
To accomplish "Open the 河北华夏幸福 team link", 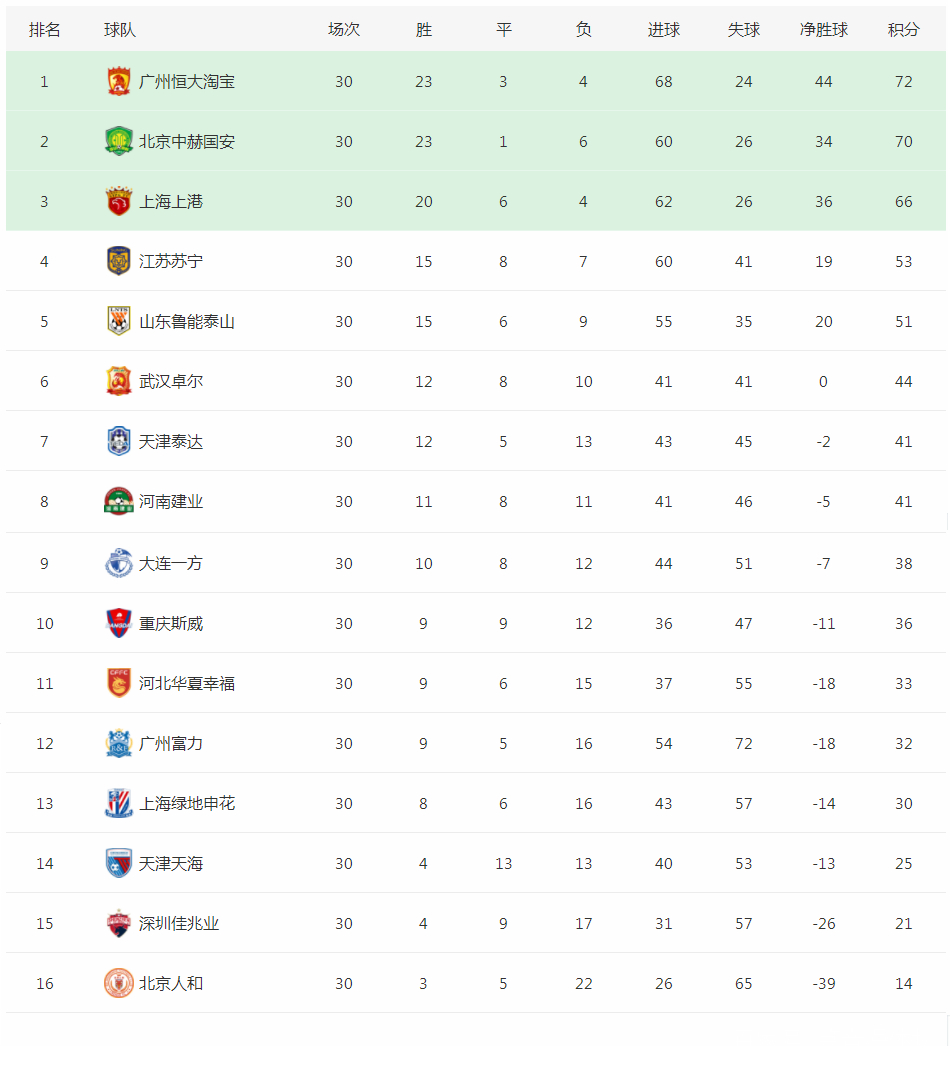I will pyautogui.click(x=187, y=683).
